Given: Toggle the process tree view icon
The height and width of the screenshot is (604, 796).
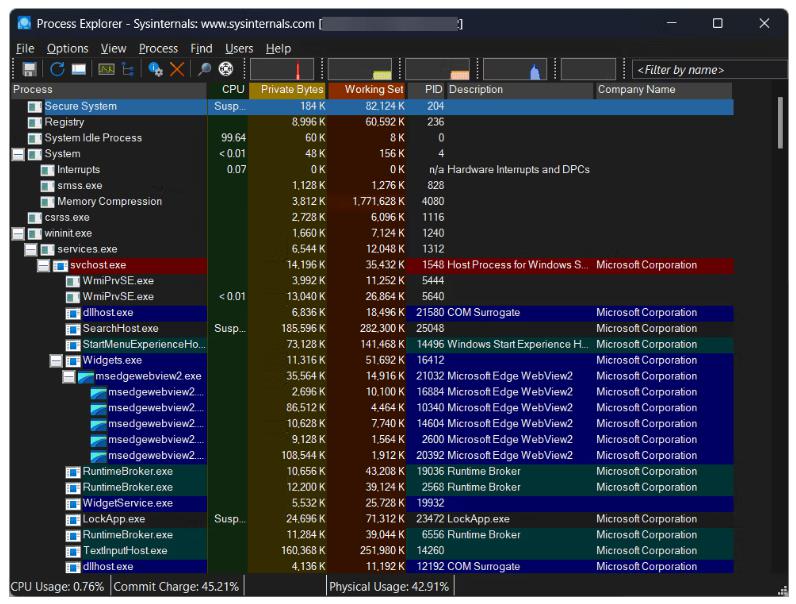Looking at the screenshot, I should pos(128,69).
